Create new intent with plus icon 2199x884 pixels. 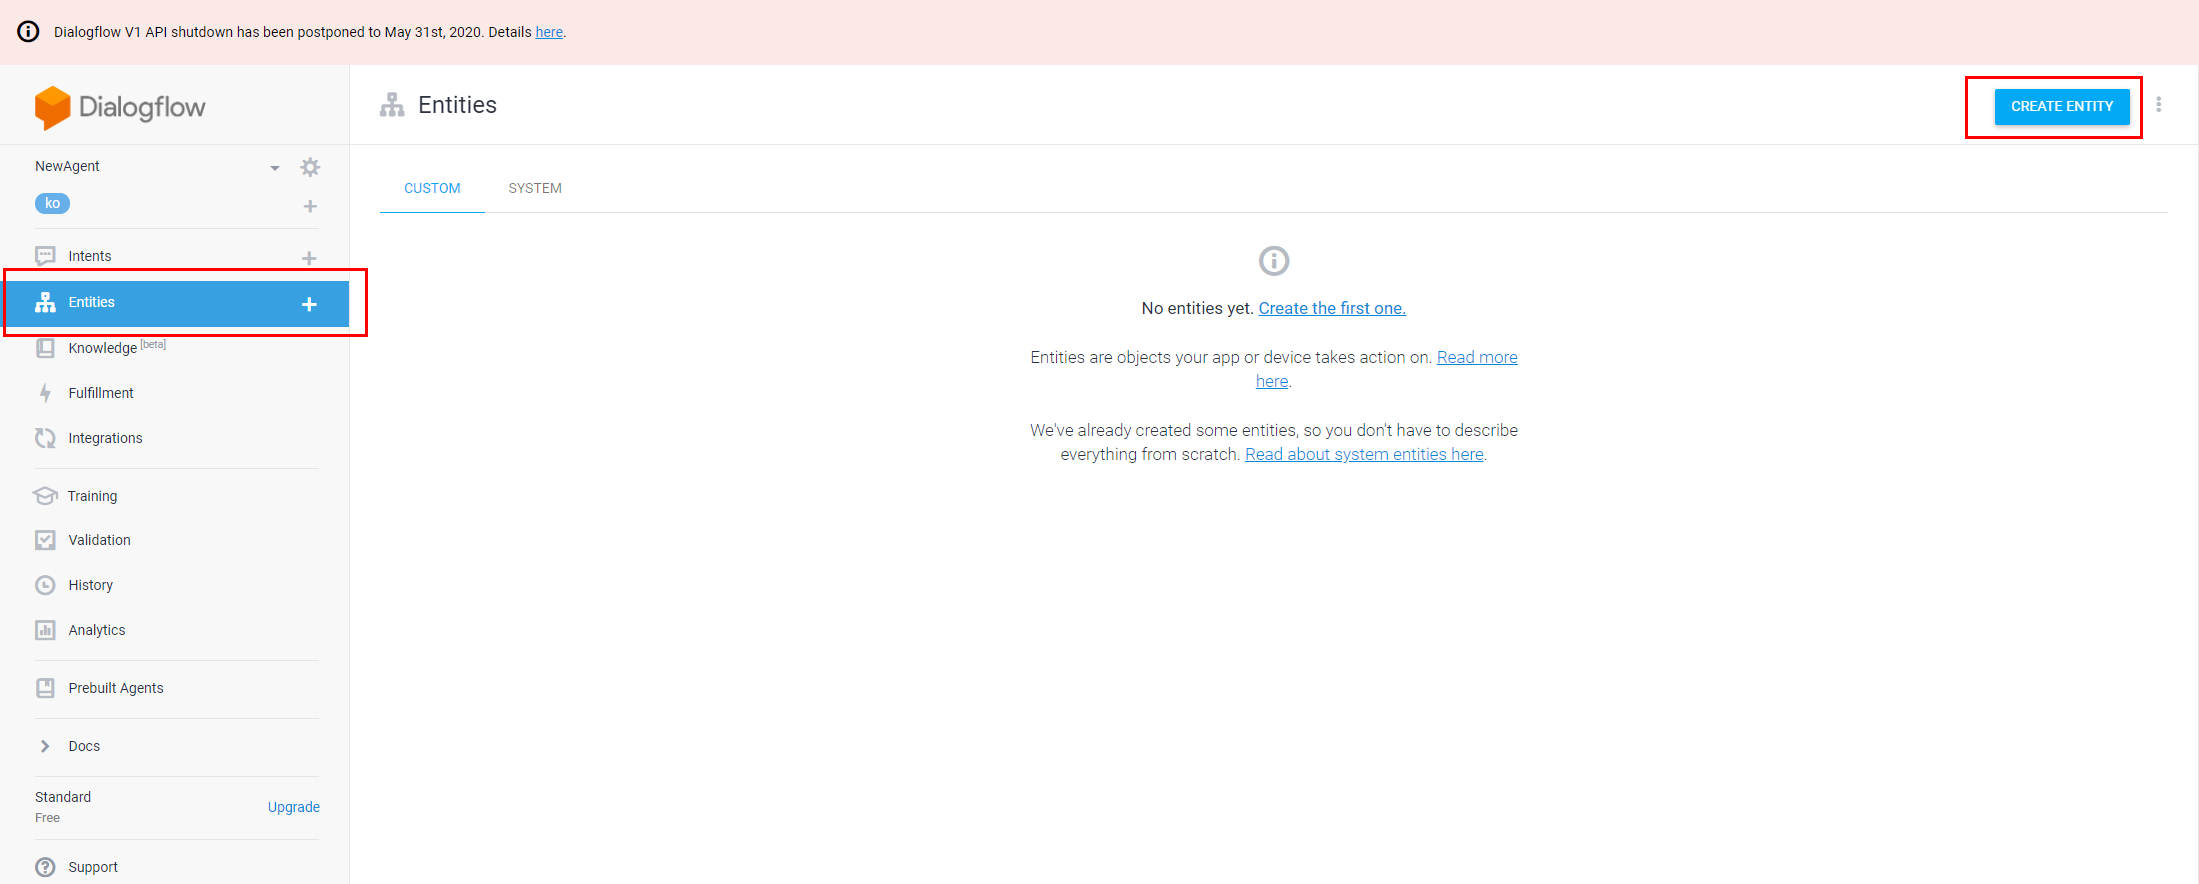coord(309,258)
